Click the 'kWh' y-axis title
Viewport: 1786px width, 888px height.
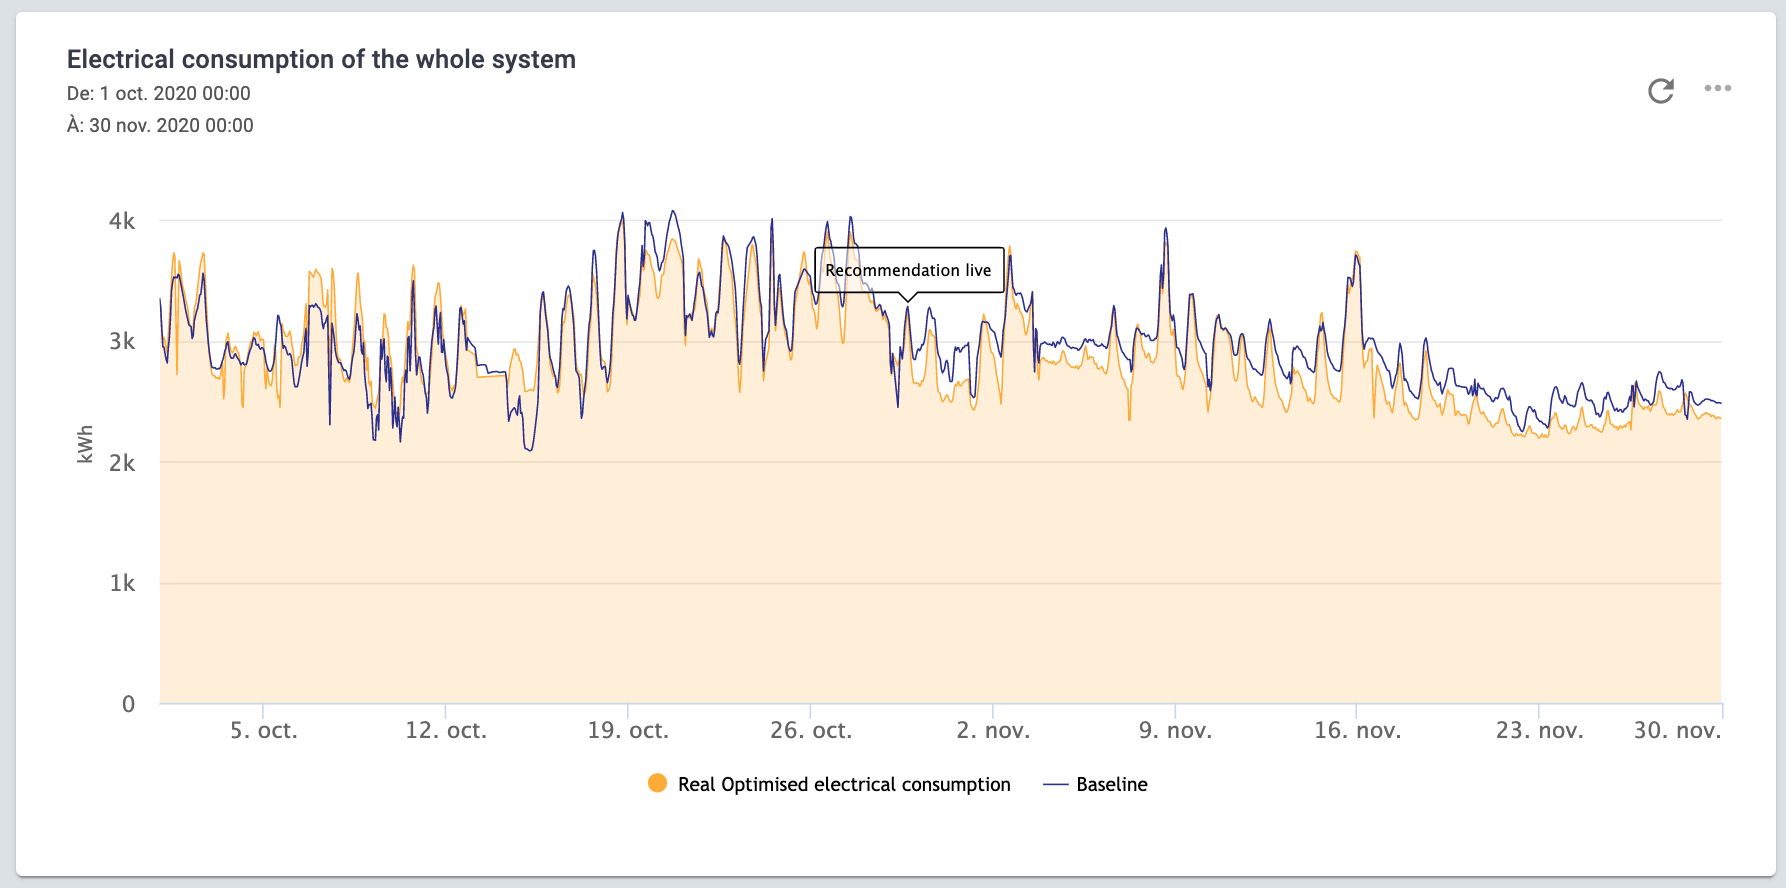pyautogui.click(x=85, y=444)
